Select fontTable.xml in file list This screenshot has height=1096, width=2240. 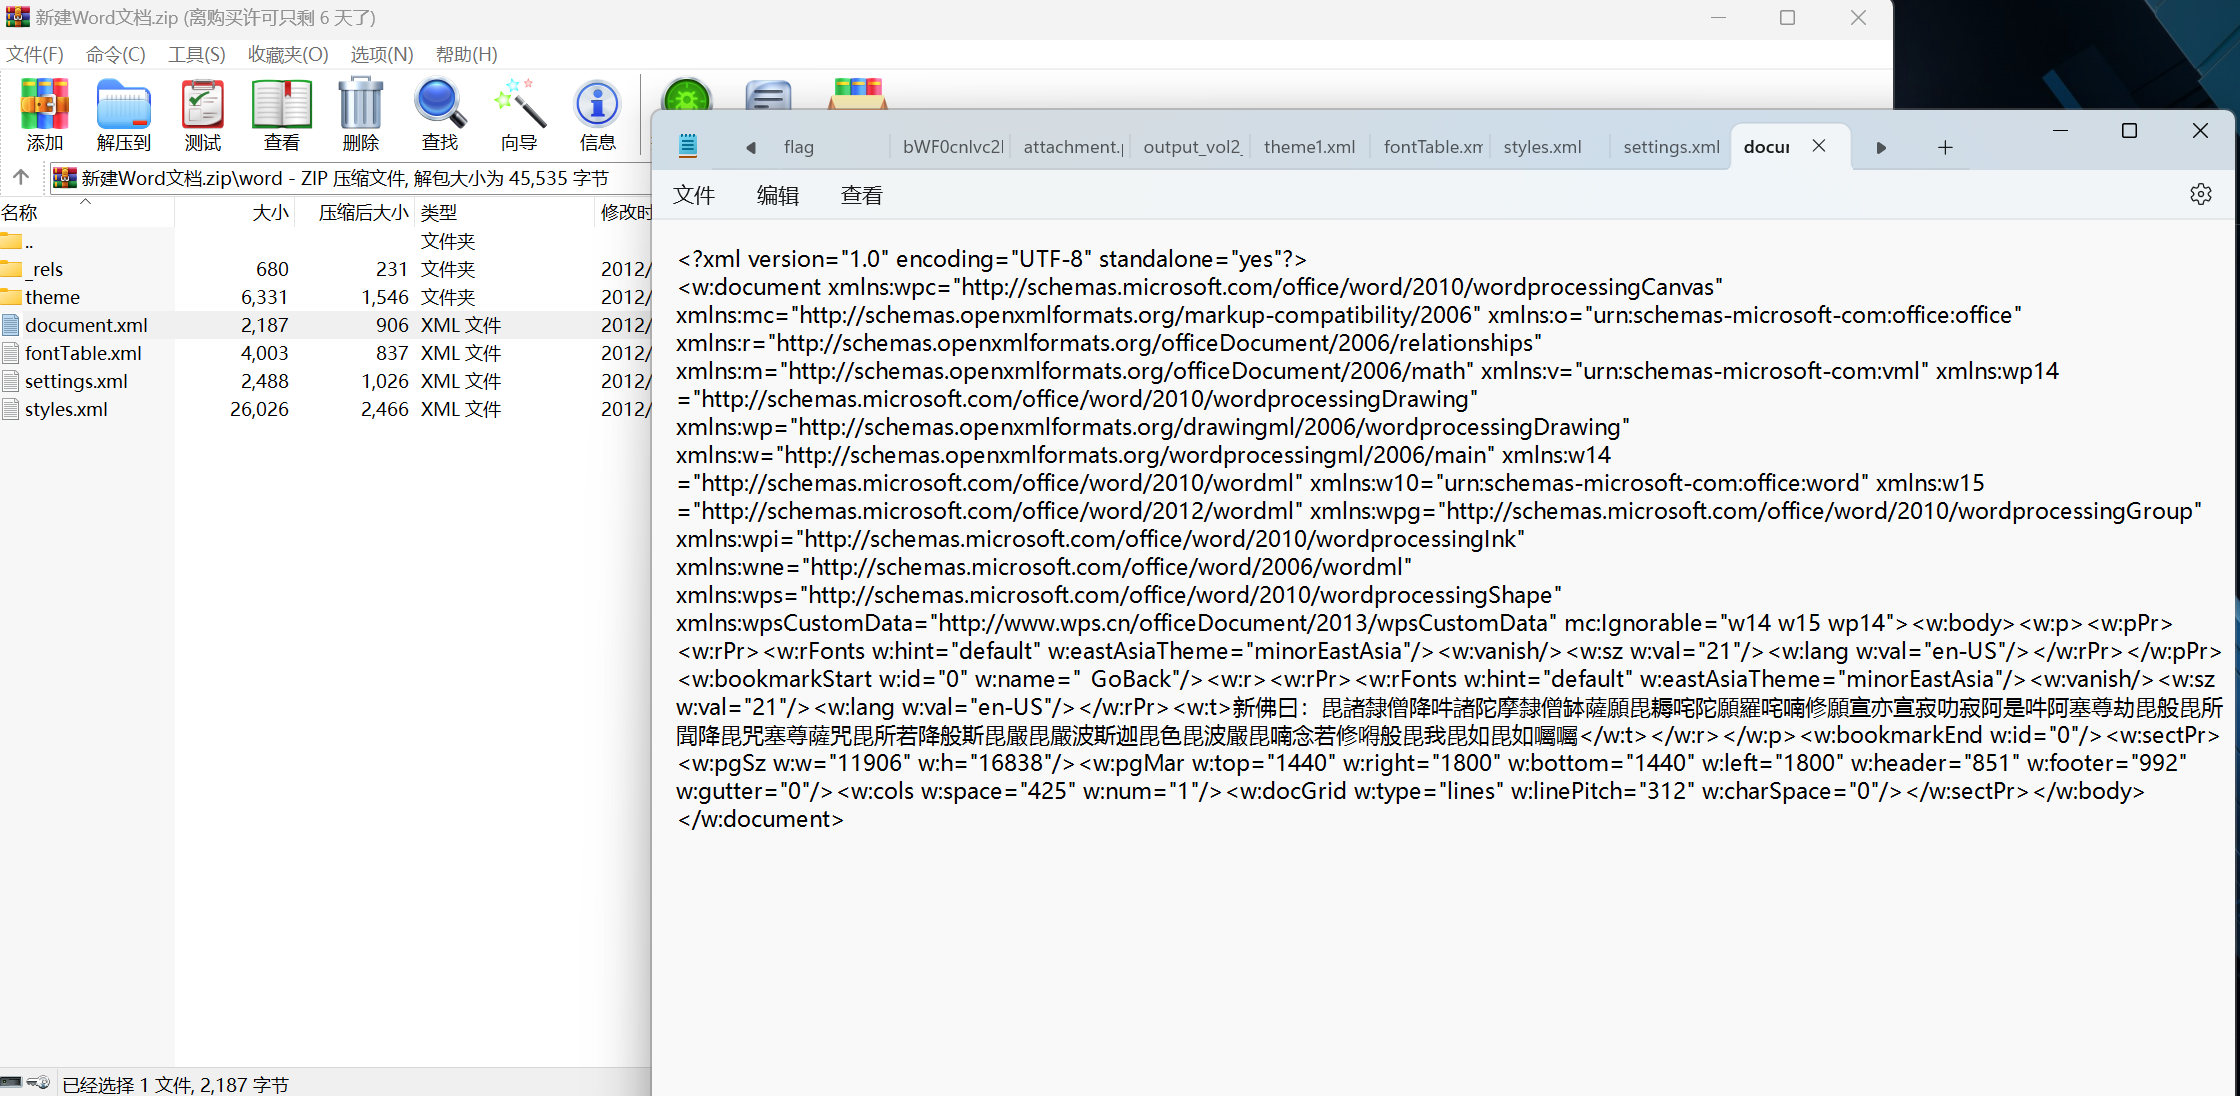[x=325, y=353]
